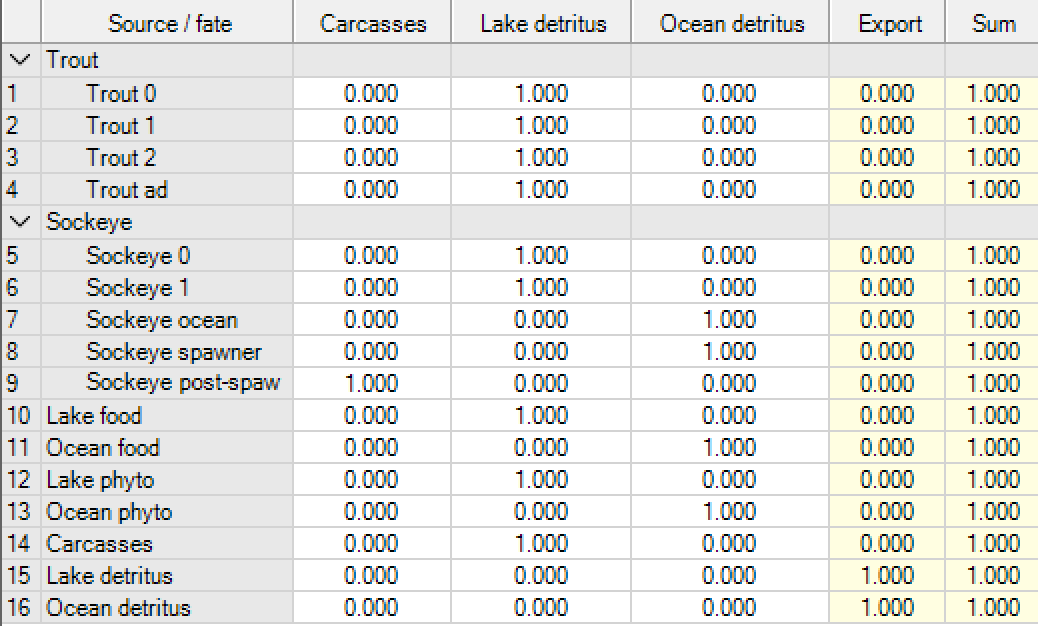Click Lake detritus row Export cell
The image size is (1038, 626).
887,576
